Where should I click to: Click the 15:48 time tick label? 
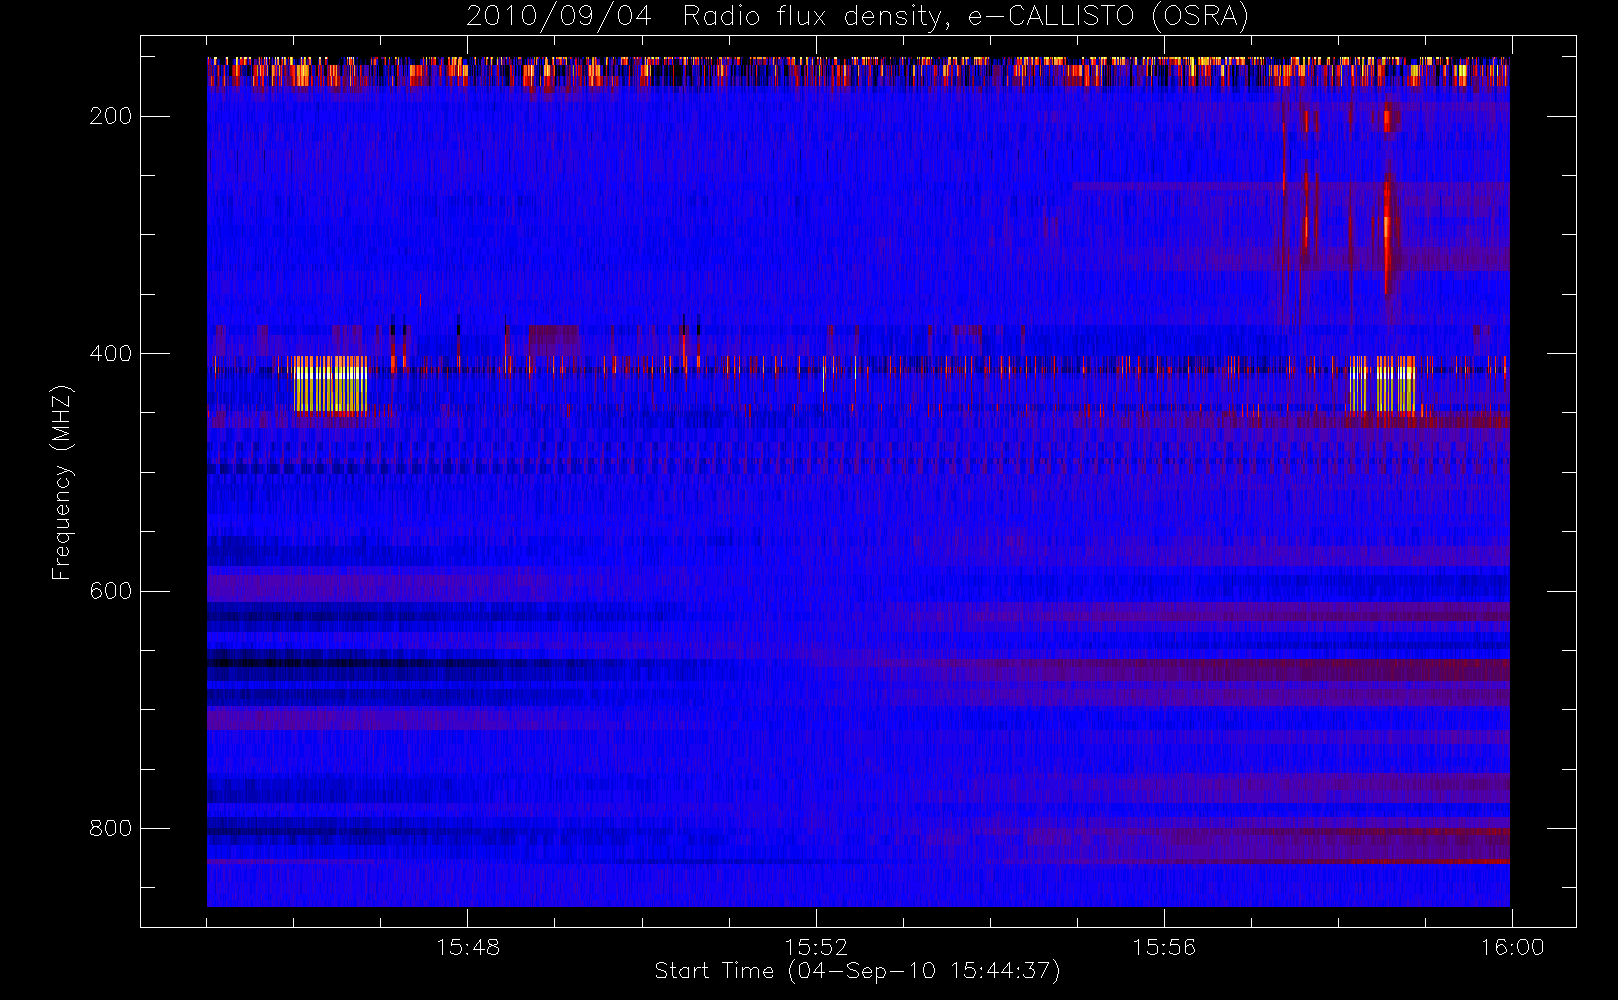[x=468, y=947]
